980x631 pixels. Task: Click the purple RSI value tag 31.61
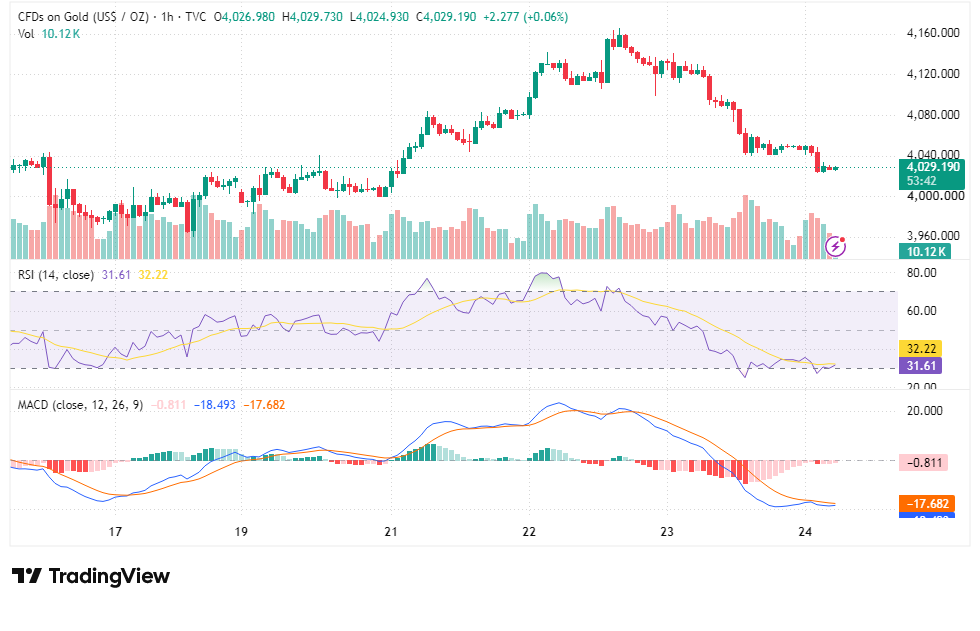click(920, 365)
